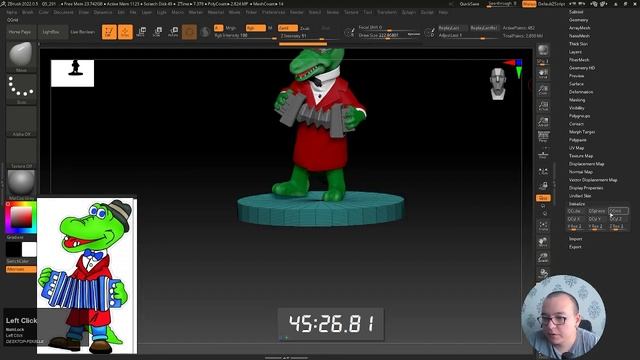The image size is (640, 360).
Task: Toggle the Zadd mode
Action: pyautogui.click(x=287, y=28)
